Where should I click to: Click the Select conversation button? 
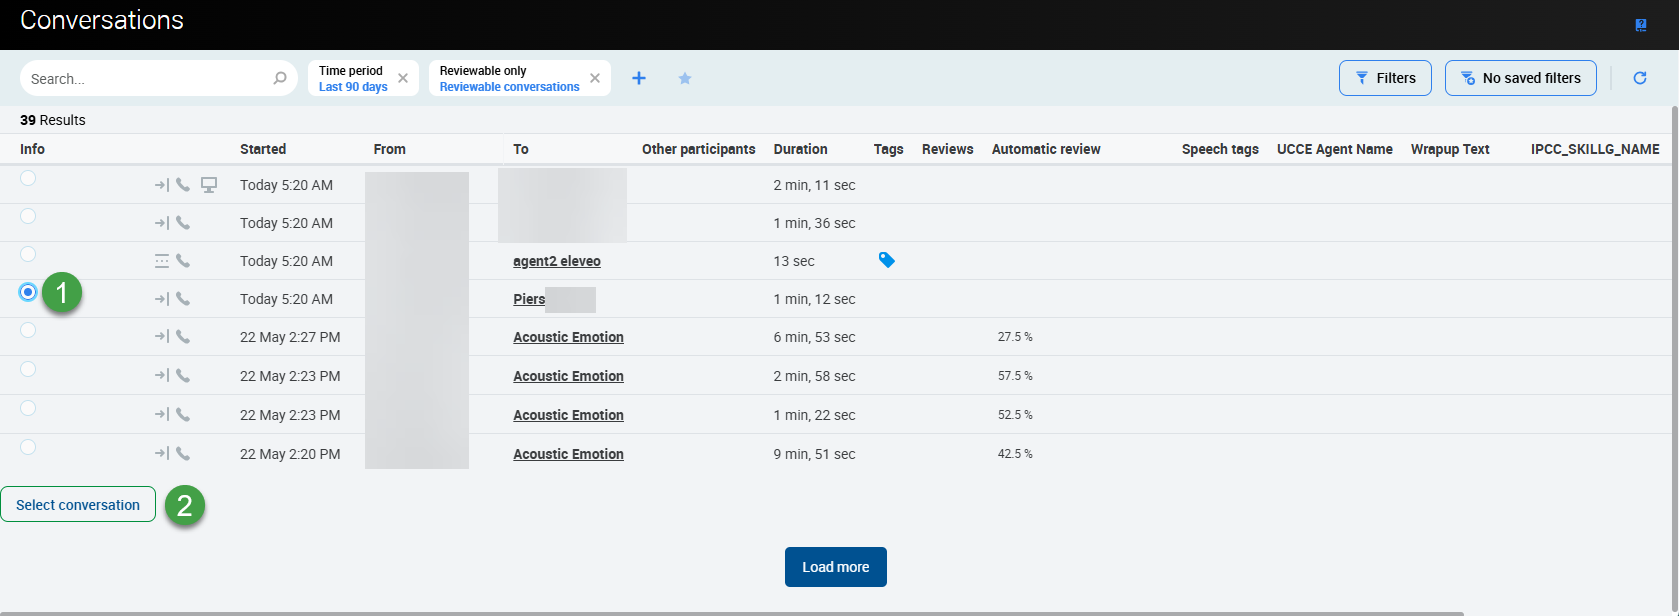78,505
